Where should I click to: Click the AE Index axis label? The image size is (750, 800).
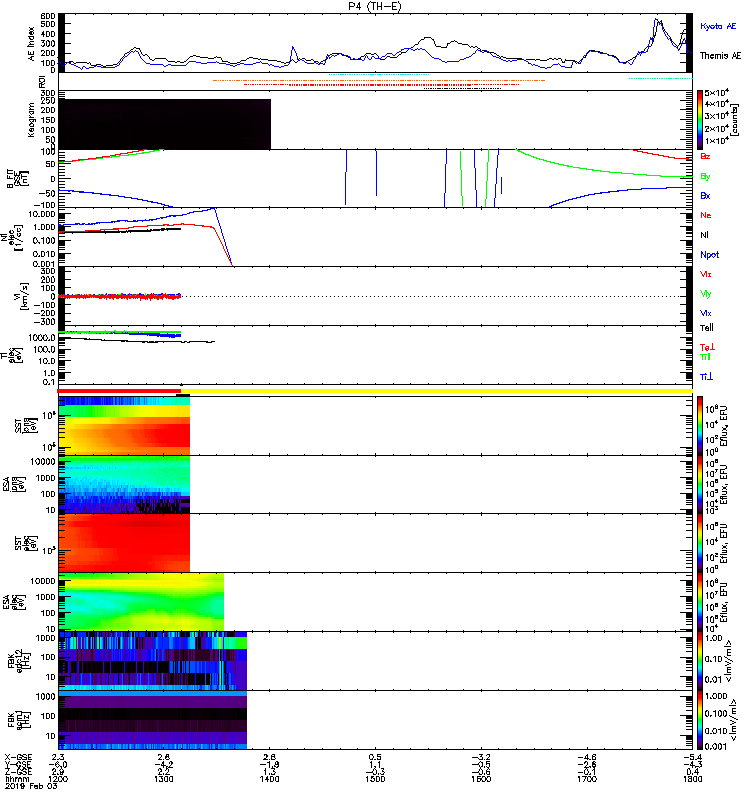click(31, 44)
